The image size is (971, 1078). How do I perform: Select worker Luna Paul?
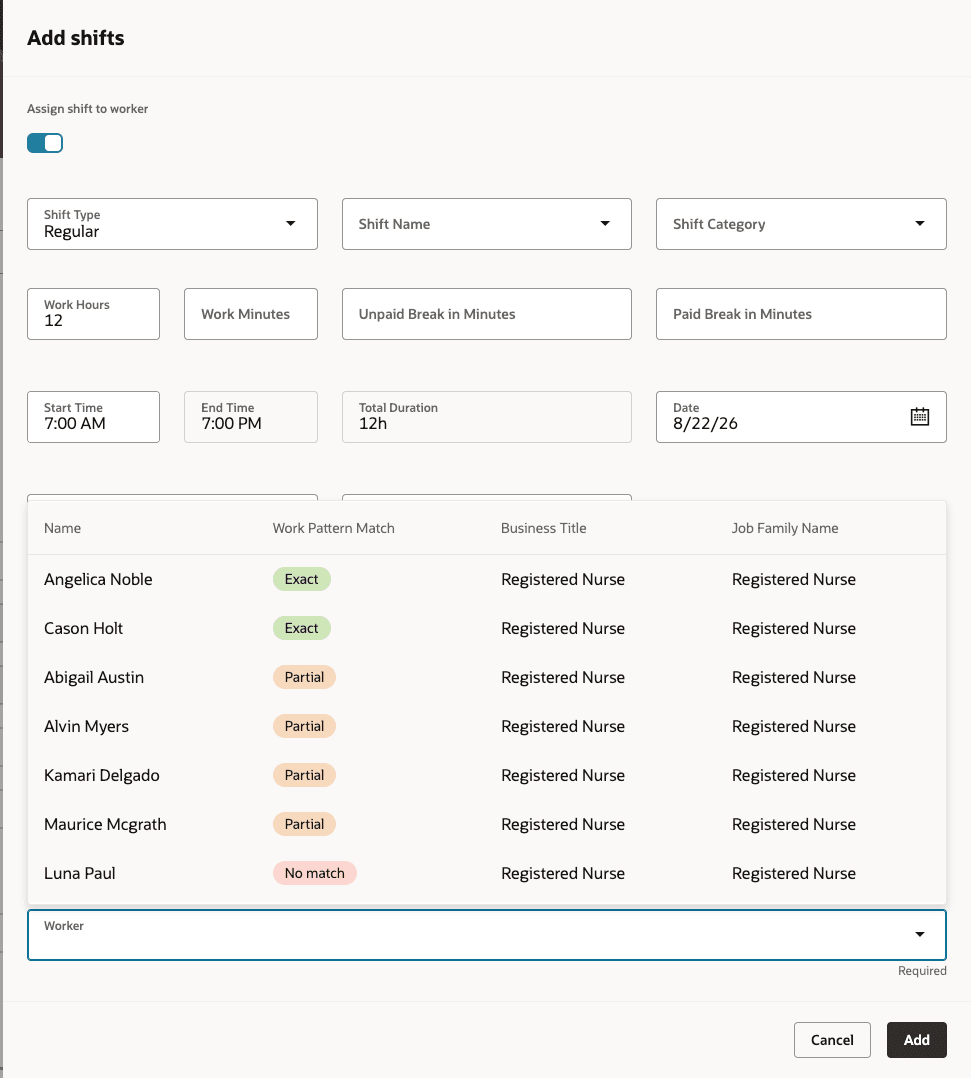tap(487, 873)
